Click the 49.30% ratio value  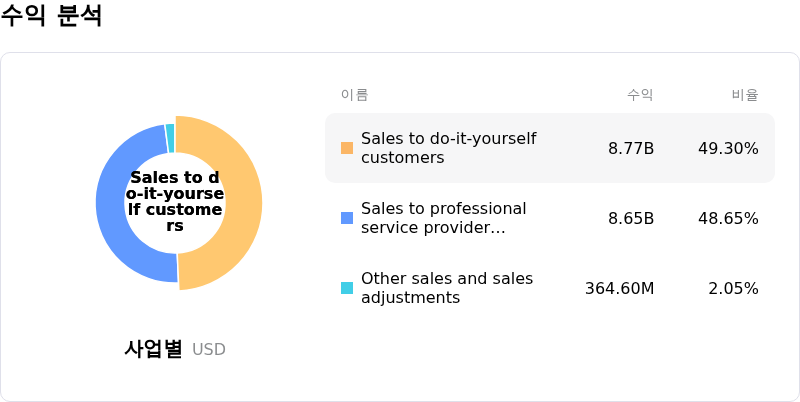(728, 148)
